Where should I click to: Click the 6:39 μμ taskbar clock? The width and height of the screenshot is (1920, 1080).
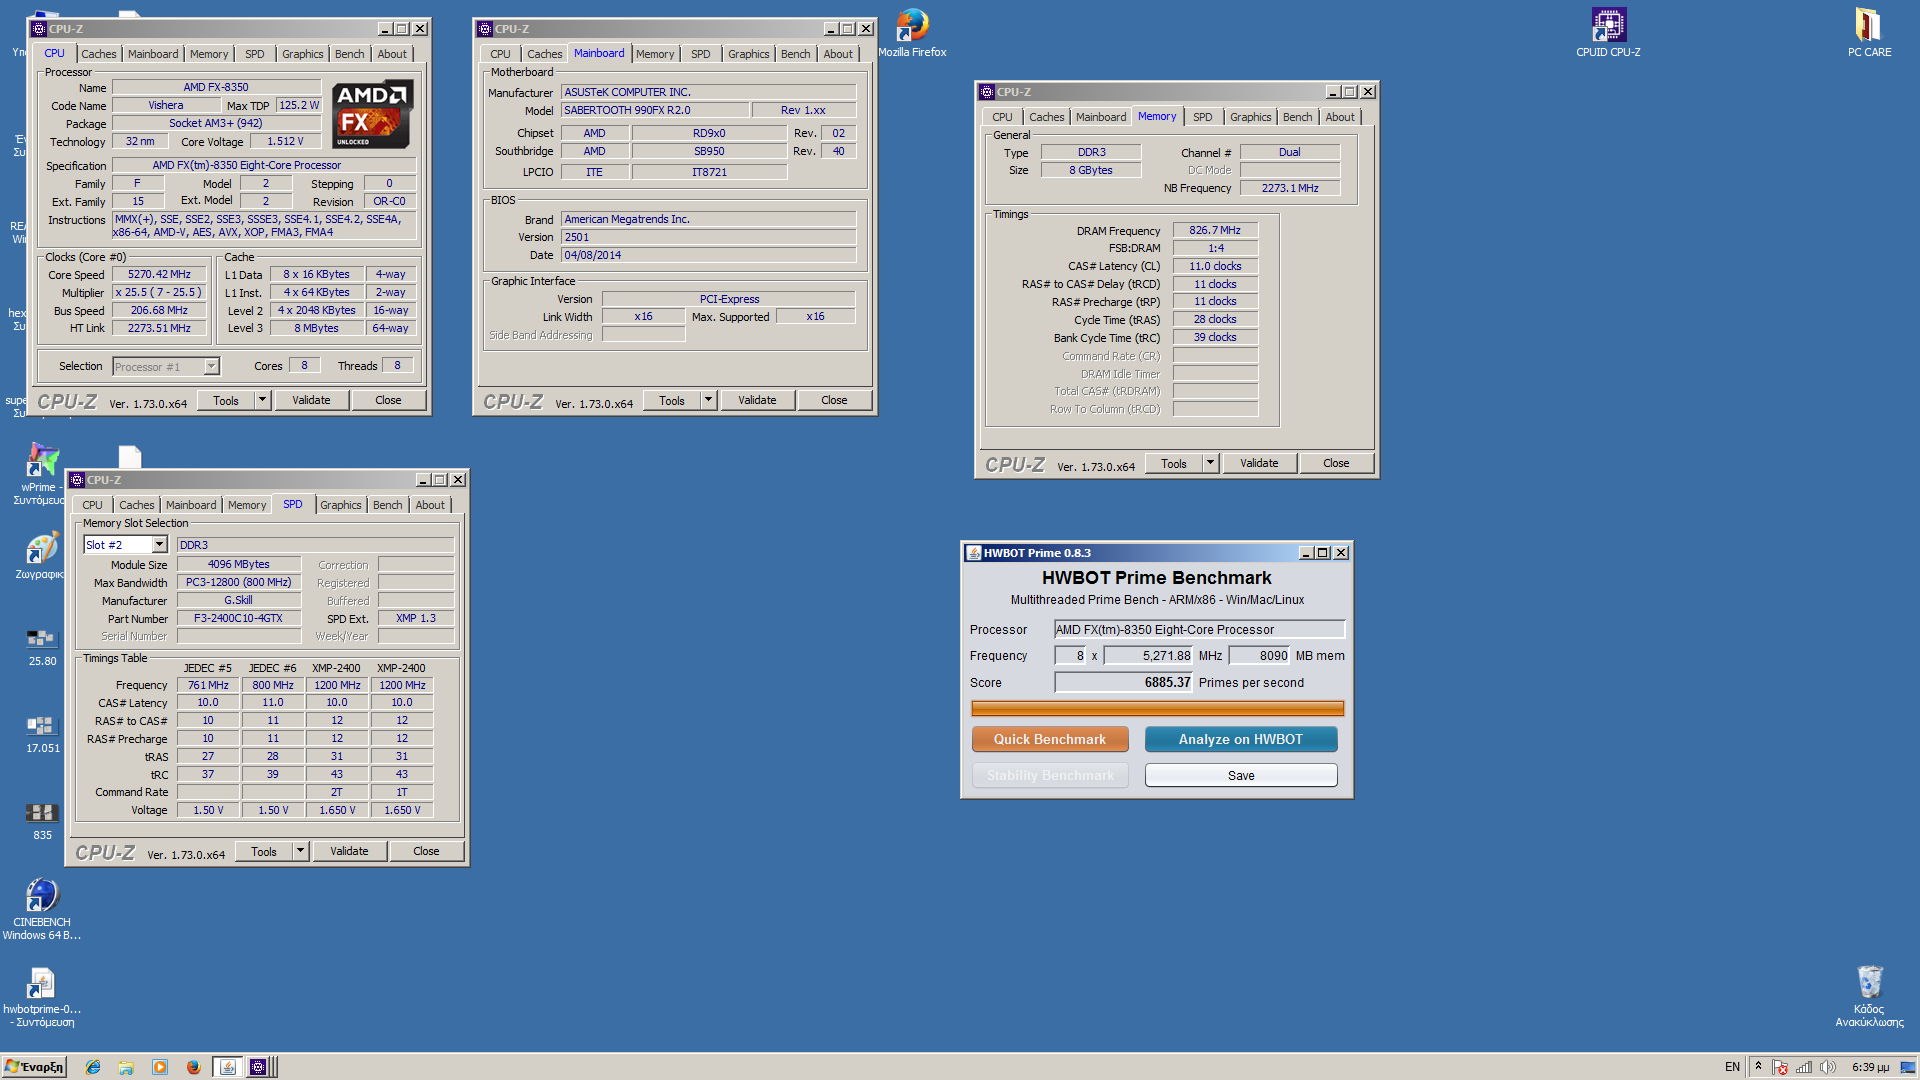point(1870,1067)
